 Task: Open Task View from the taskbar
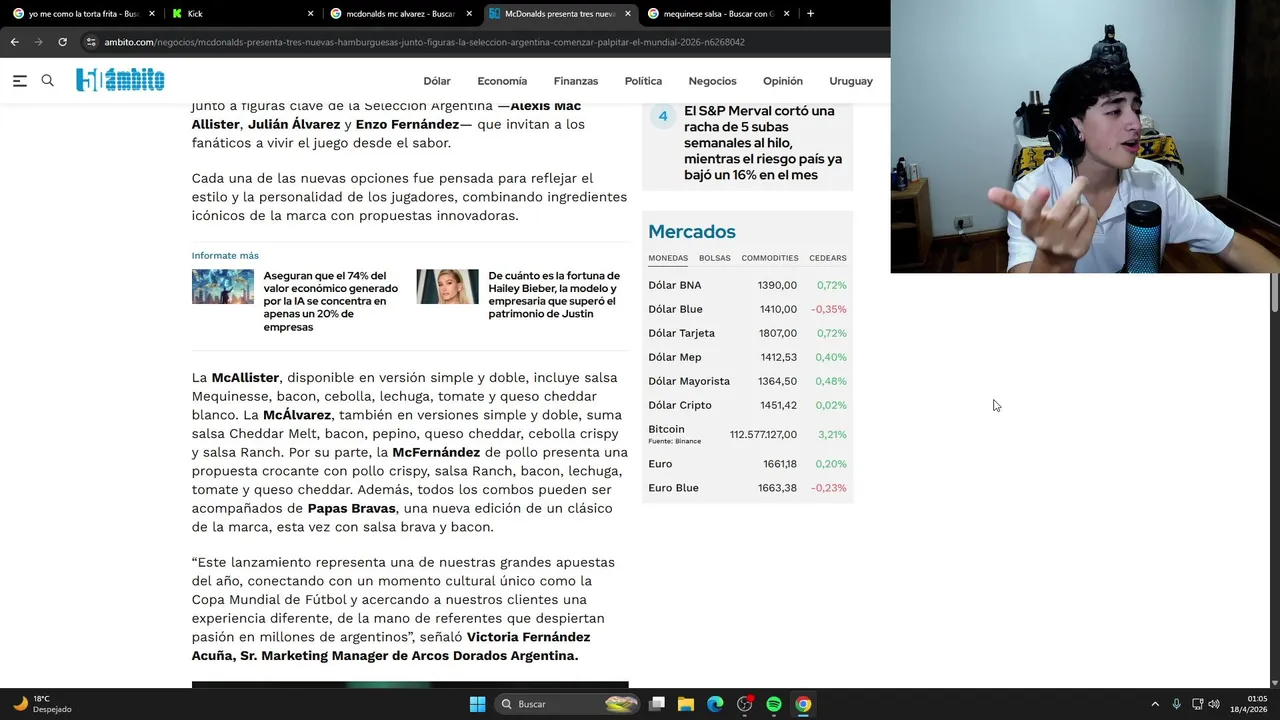[x=657, y=704]
